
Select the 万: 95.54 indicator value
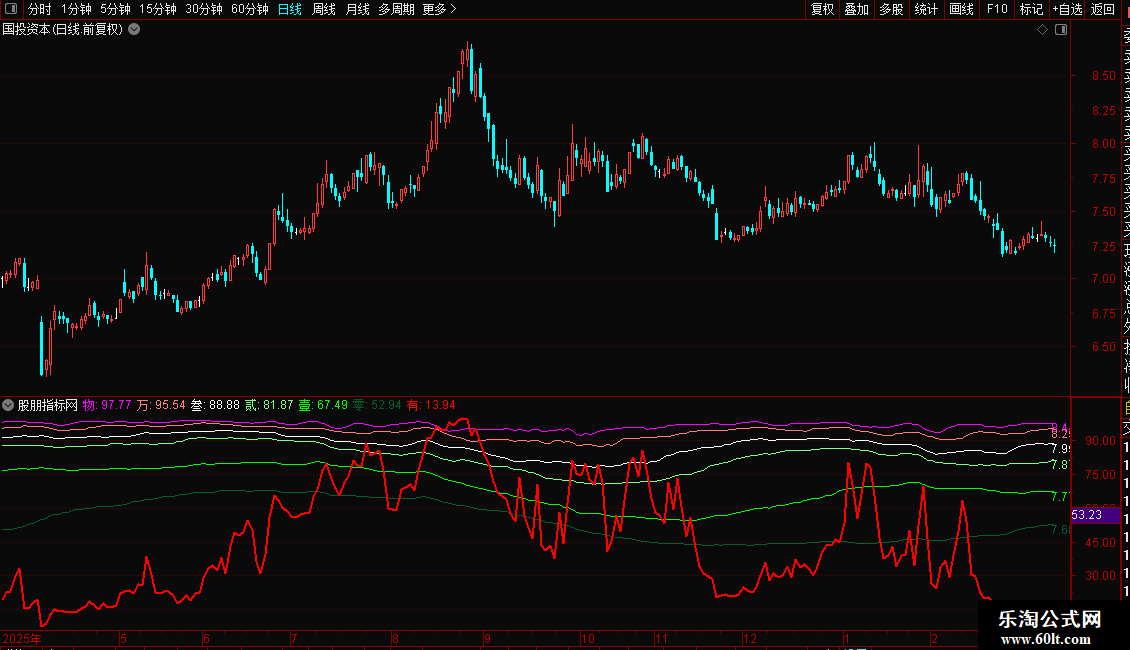(161, 405)
